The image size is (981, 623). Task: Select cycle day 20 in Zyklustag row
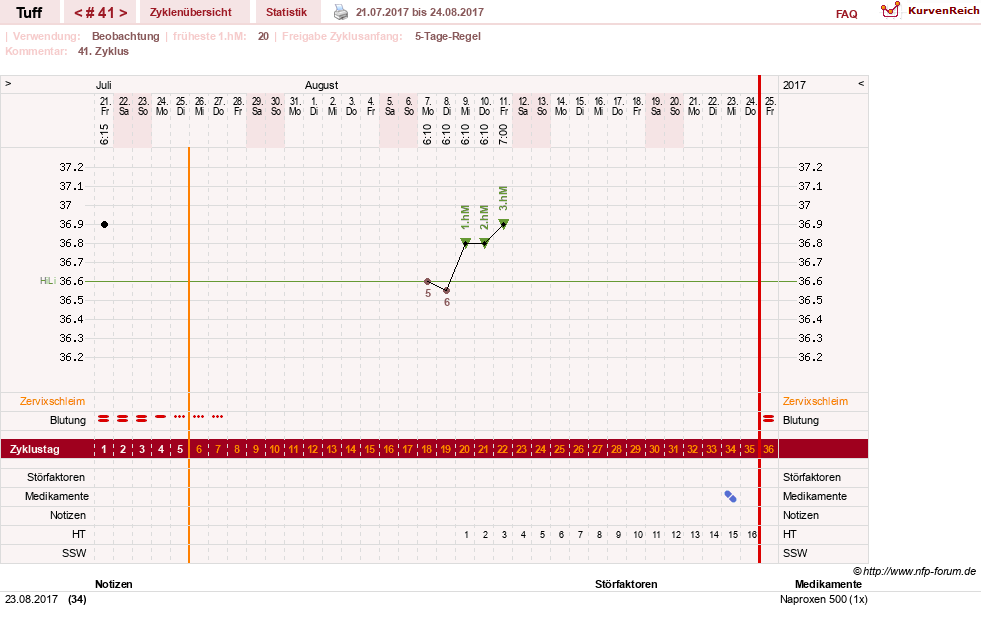[464, 449]
